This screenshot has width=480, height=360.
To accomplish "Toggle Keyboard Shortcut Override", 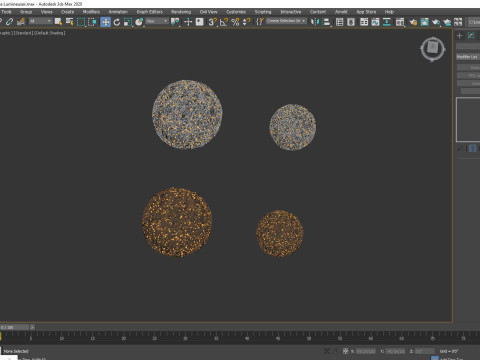I will point(199,22).
